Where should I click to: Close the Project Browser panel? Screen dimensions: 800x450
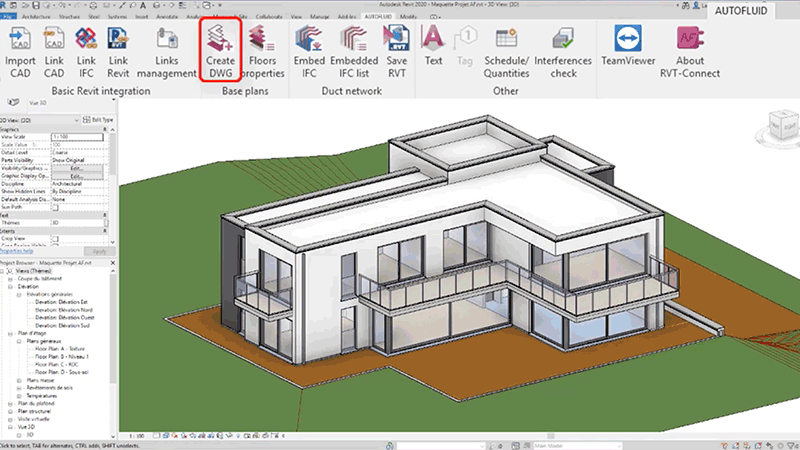[x=113, y=263]
